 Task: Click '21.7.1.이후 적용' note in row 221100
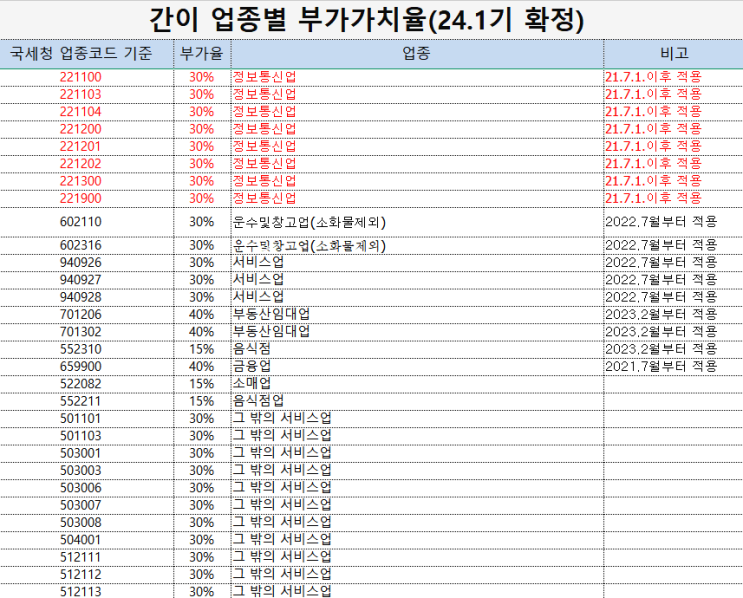[653, 77]
